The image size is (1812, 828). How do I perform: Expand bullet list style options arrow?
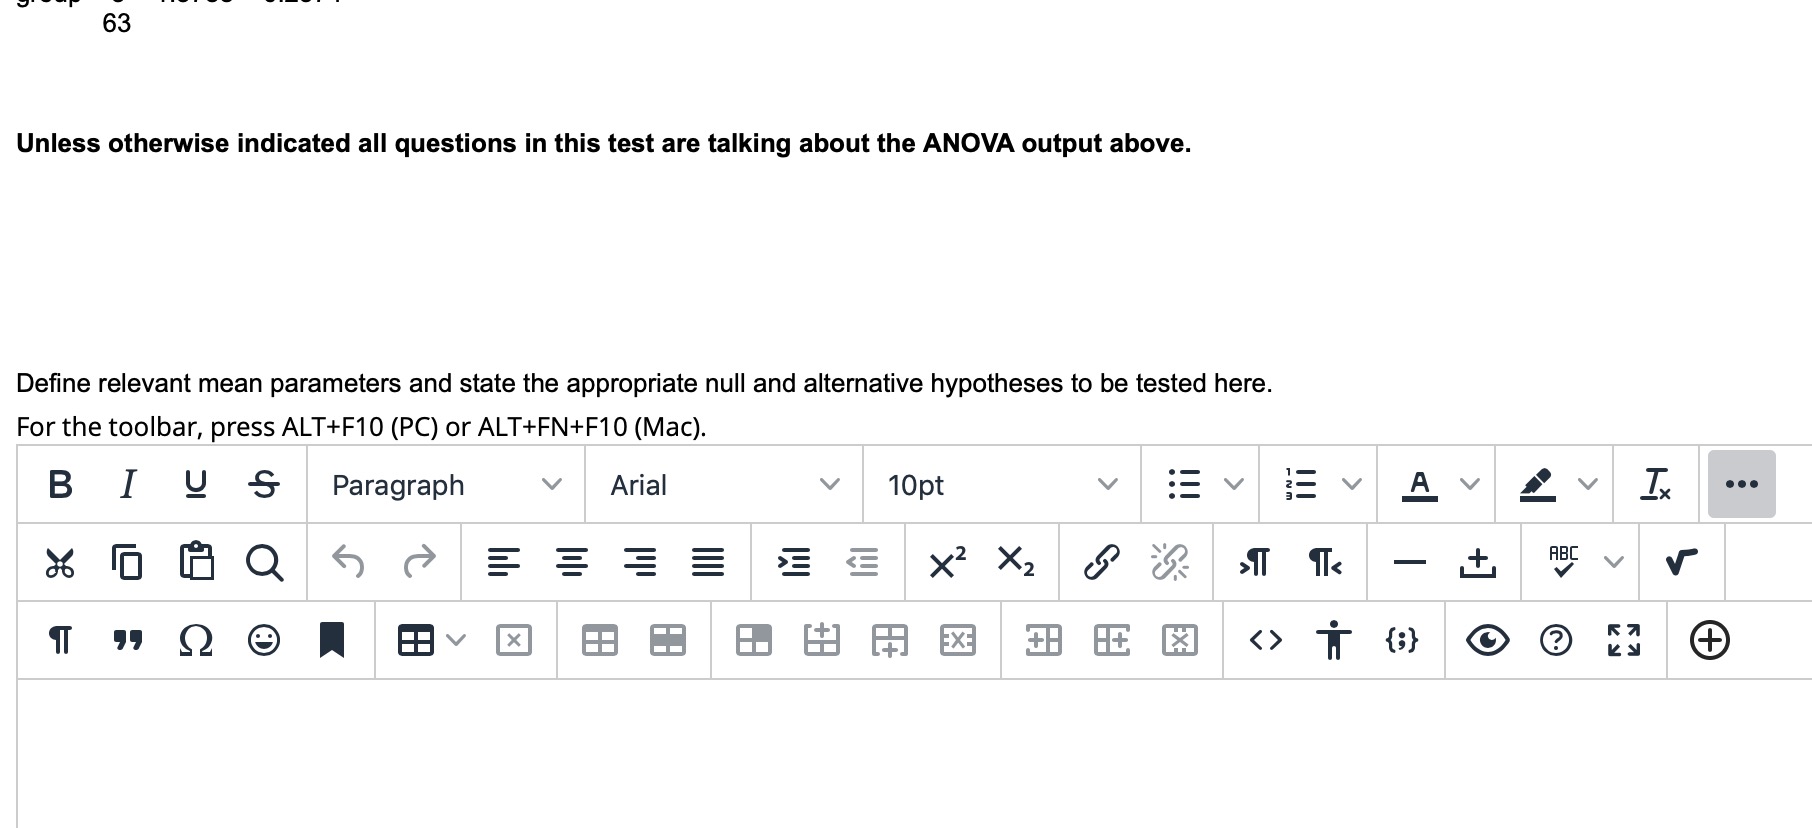tap(1235, 485)
